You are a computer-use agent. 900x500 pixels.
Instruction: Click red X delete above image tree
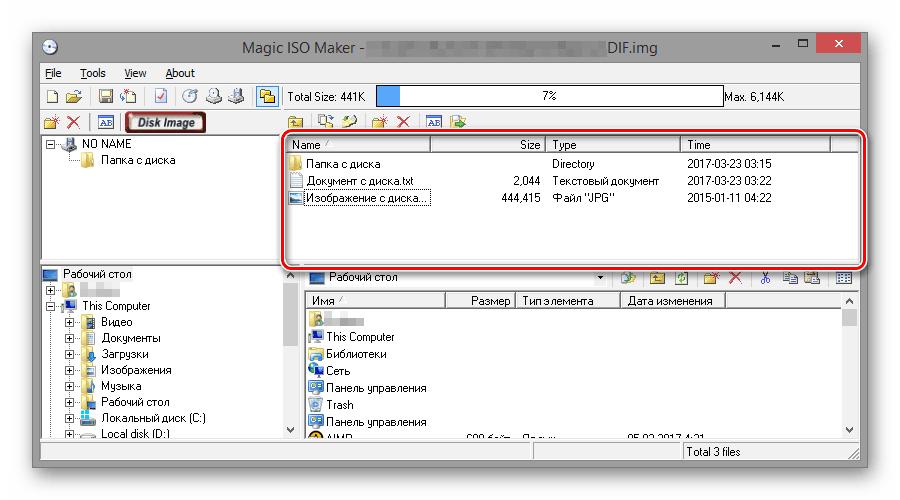(73, 122)
